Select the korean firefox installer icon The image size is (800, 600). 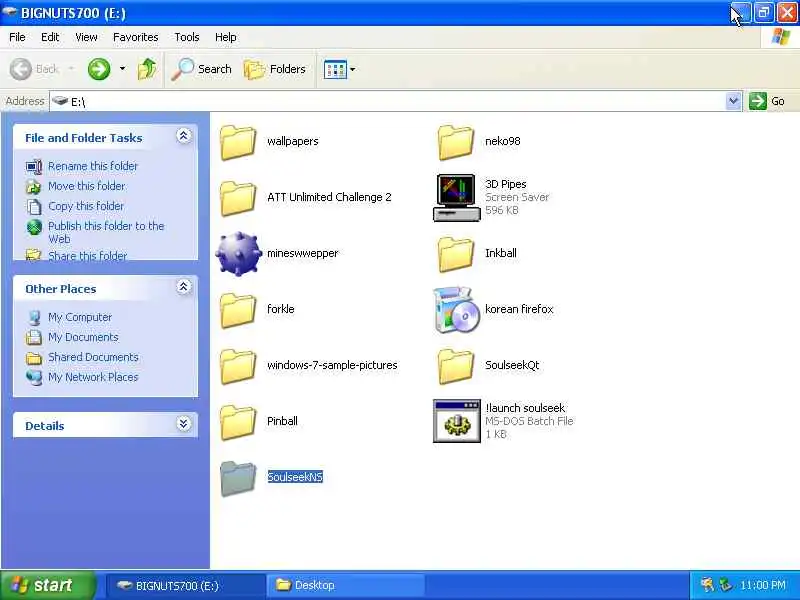pos(457,310)
